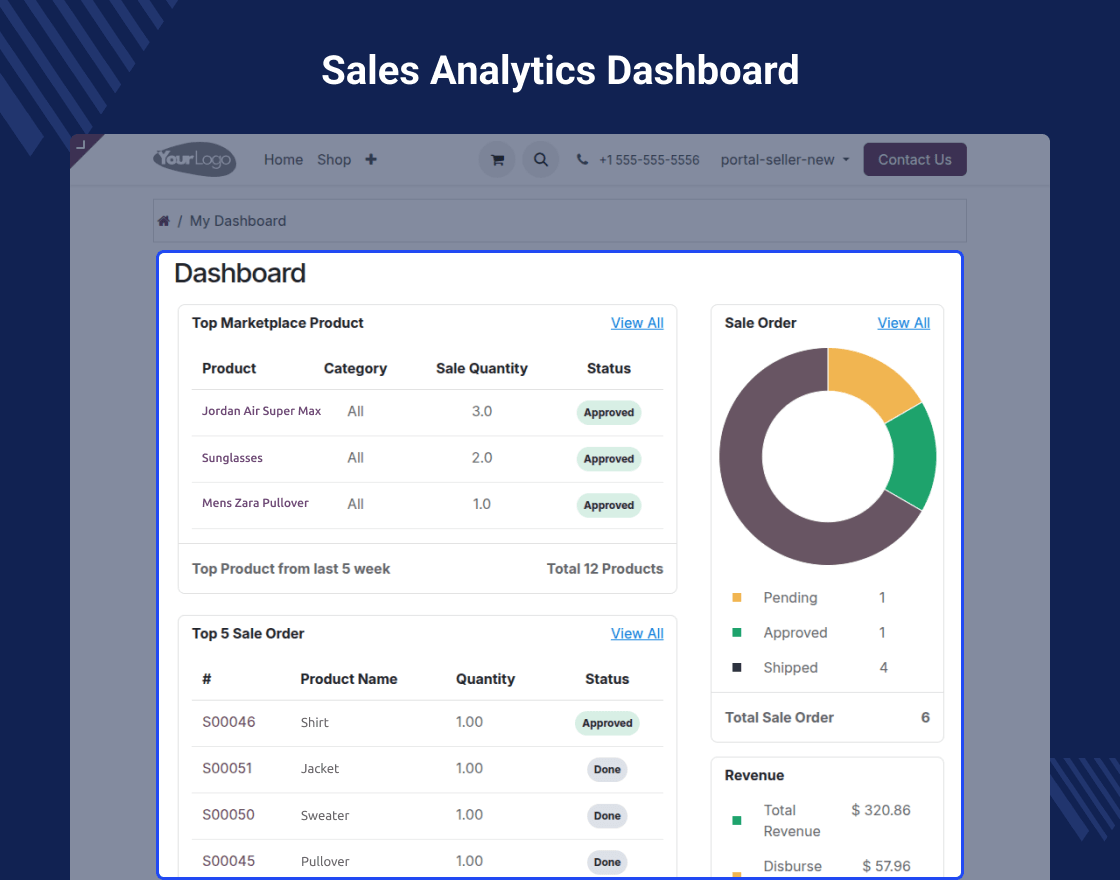Image resolution: width=1120 pixels, height=880 pixels.
Task: Click the corner editor toggle icon
Action: tap(81, 144)
